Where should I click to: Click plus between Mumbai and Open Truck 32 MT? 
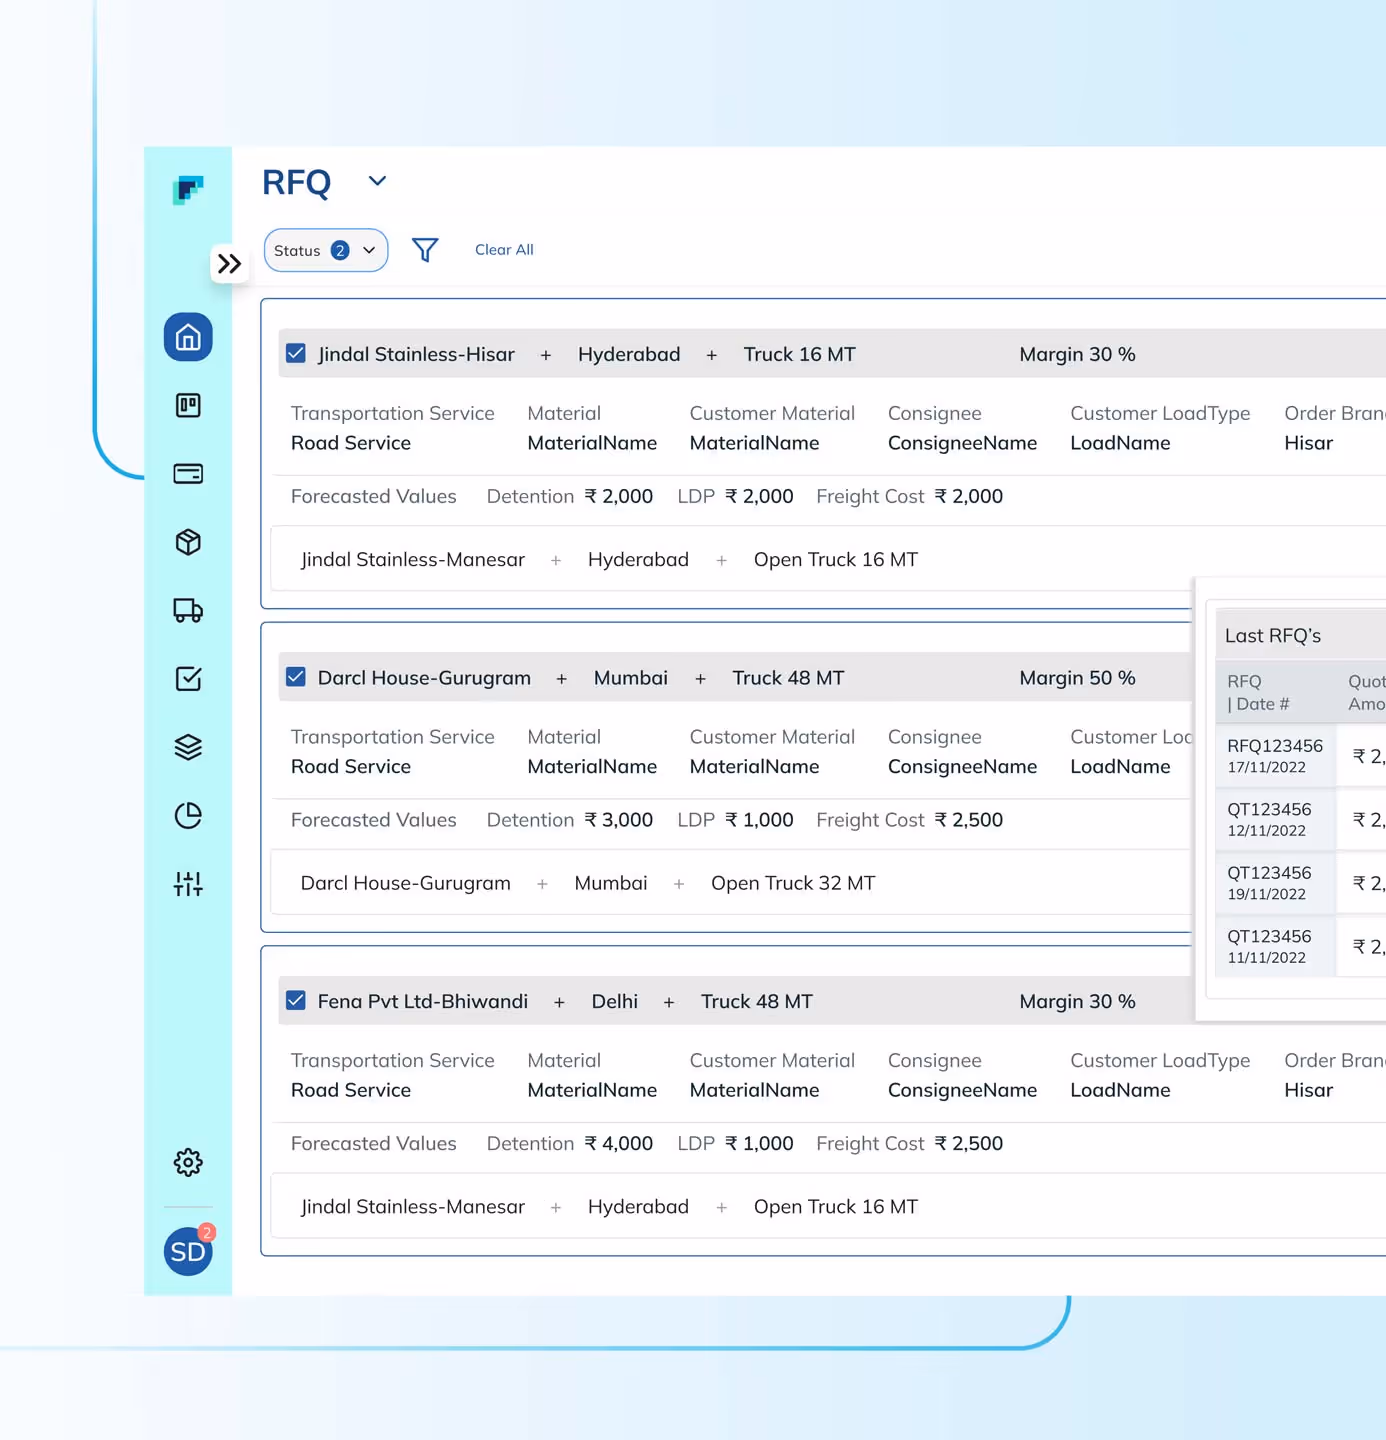click(679, 884)
